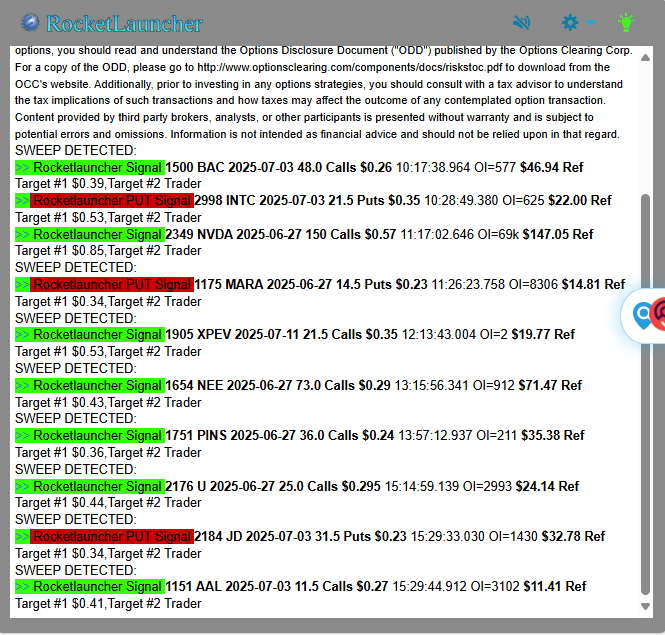
Task: Click the optionsclearing.com riskstoc.pdf URL
Action: [x=349, y=67]
